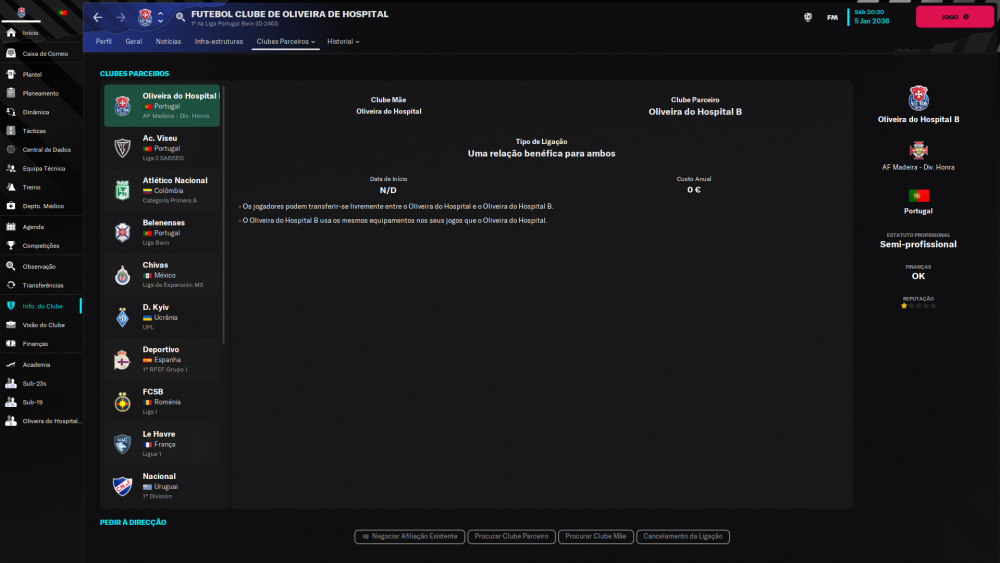Select Le Havre partner club
The height and width of the screenshot is (563, 1000).
(x=162, y=444)
